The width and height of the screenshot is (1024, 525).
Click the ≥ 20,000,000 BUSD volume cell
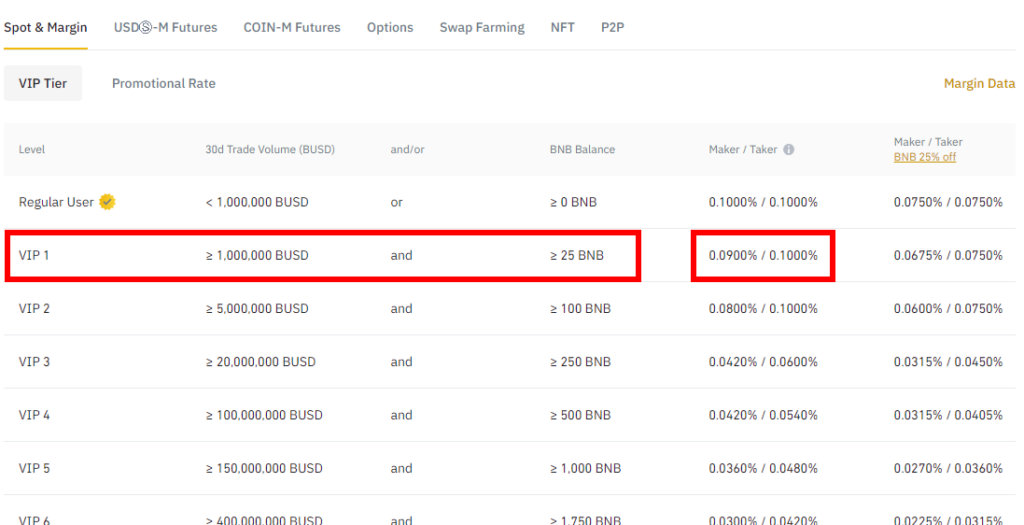pyautogui.click(x=261, y=362)
